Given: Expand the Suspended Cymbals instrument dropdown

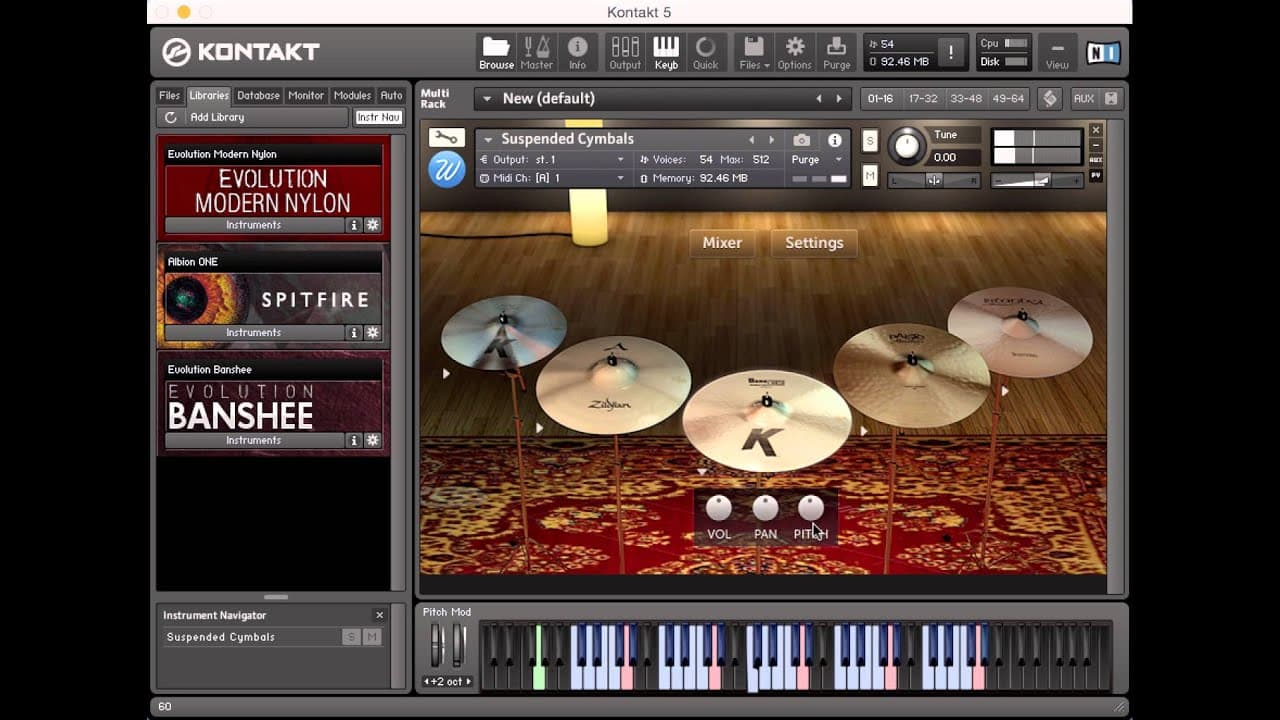Looking at the screenshot, I should click(x=488, y=139).
